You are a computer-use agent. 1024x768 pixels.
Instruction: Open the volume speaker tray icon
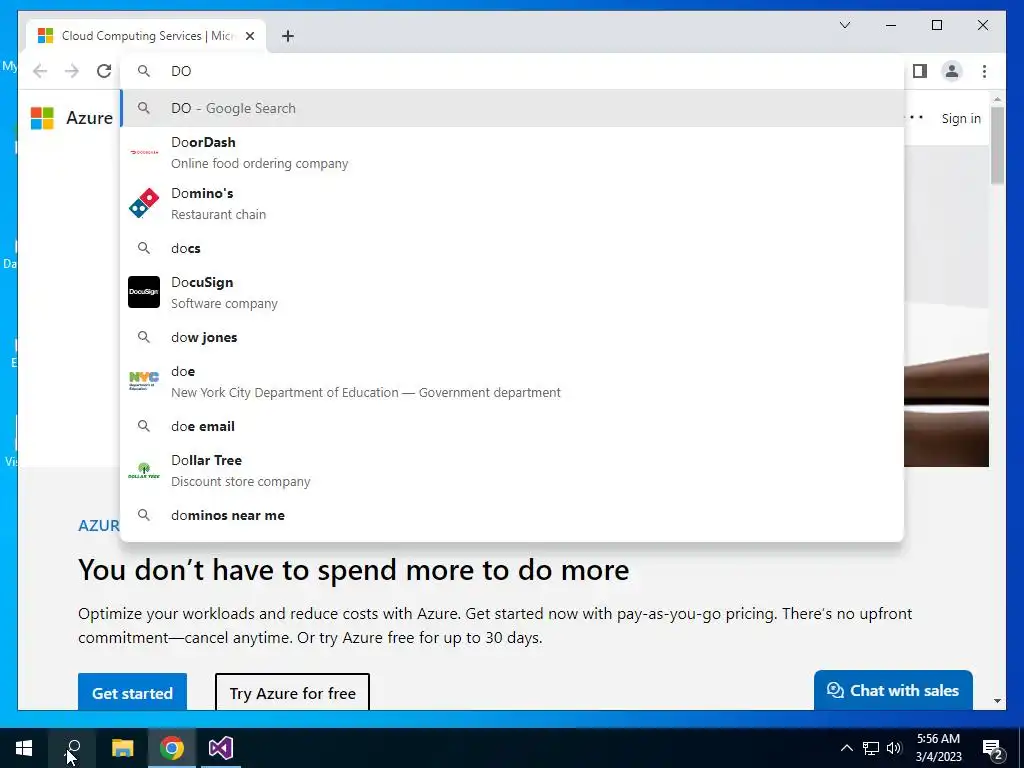tap(894, 748)
